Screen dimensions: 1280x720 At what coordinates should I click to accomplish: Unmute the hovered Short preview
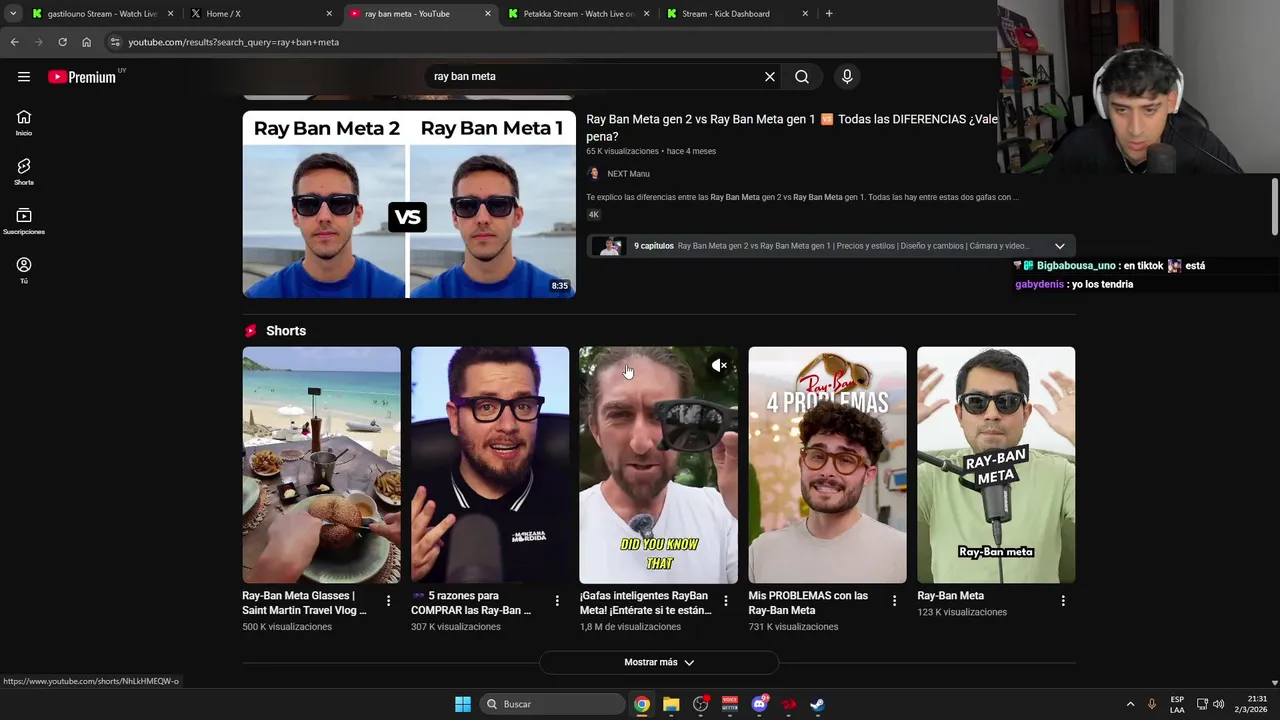click(719, 366)
